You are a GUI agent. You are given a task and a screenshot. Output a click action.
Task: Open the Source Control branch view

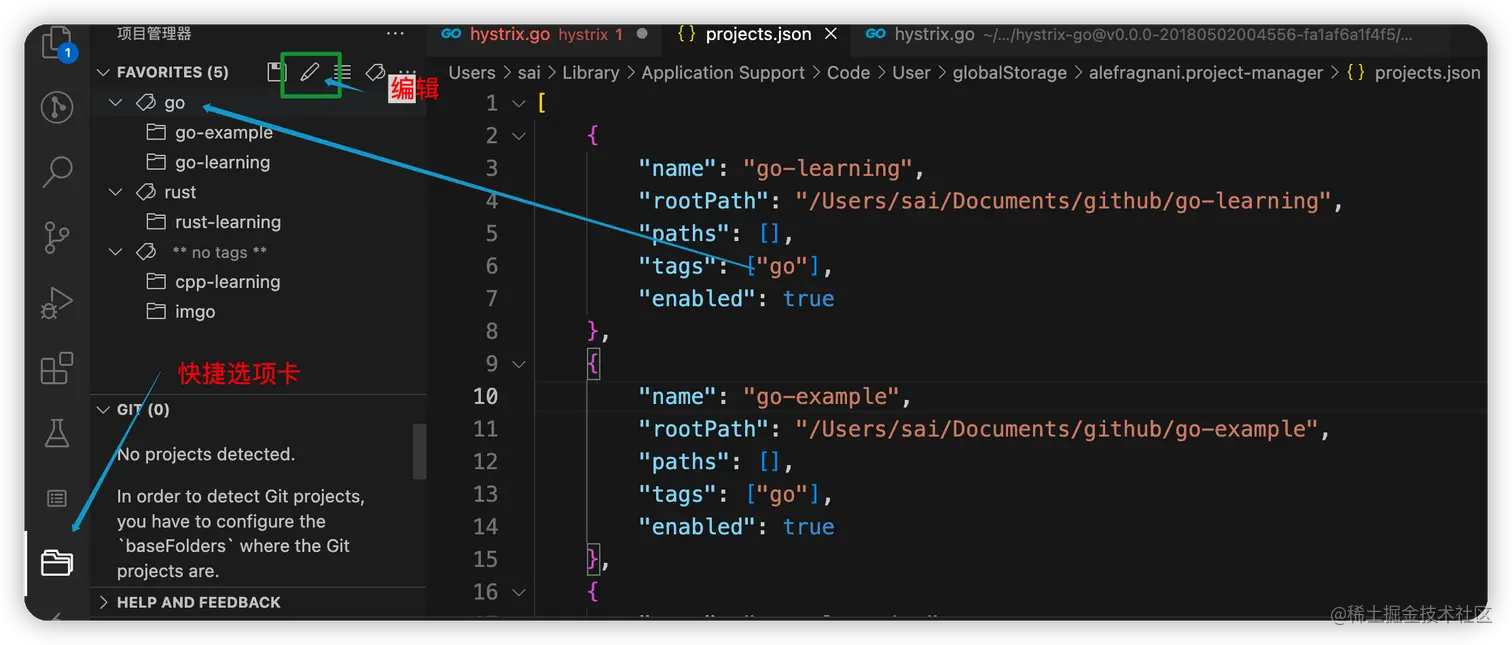point(57,237)
